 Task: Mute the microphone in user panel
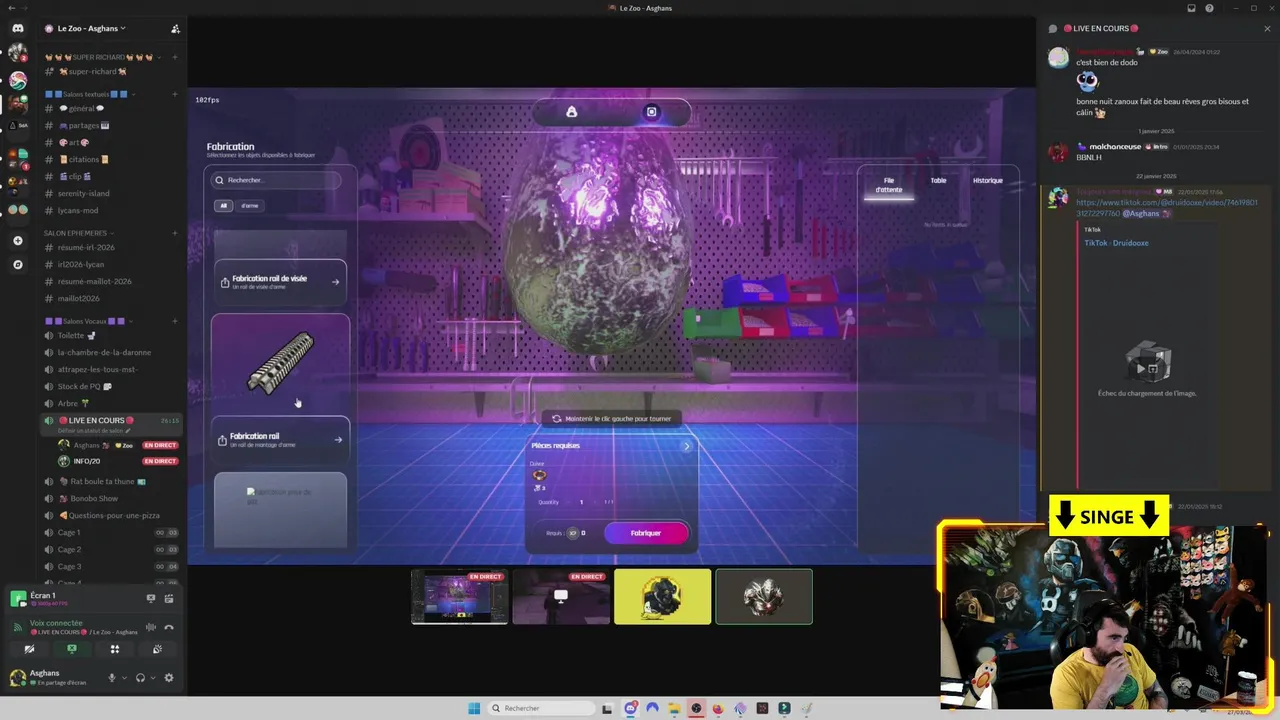[112, 677]
